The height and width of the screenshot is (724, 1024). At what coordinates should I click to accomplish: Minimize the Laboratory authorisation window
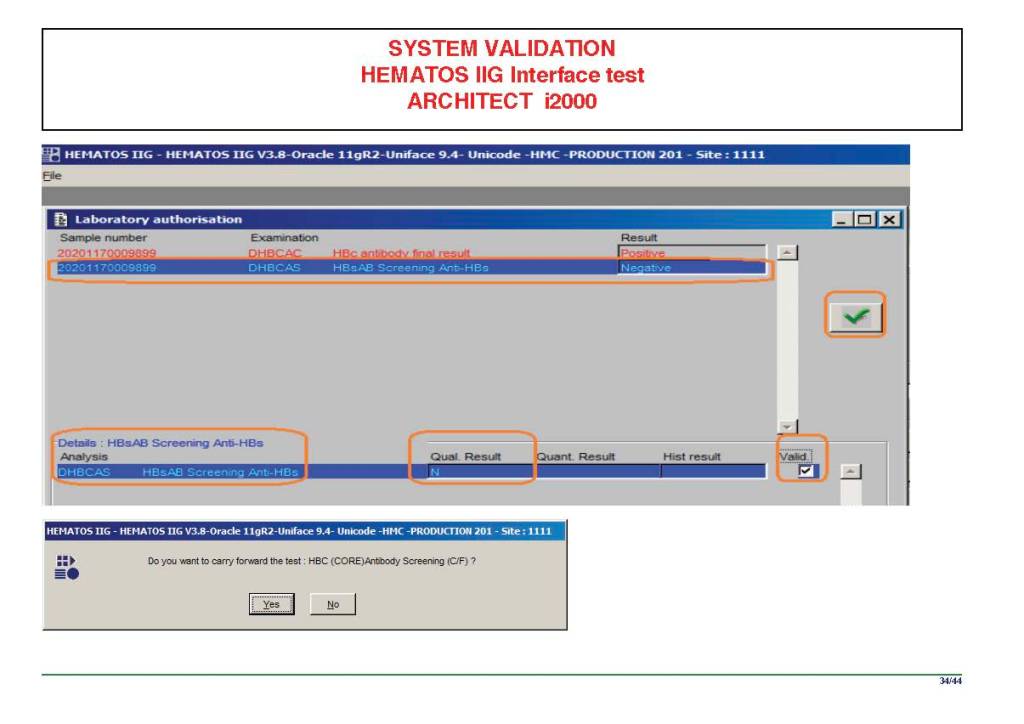click(x=845, y=219)
